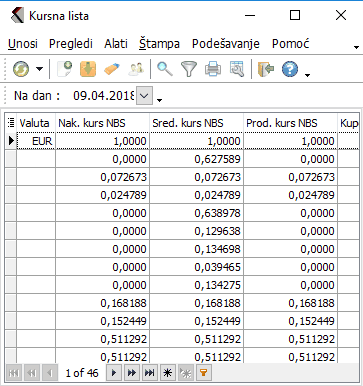Open the Na dan date dropdown
363x386 pixels.
144,96
